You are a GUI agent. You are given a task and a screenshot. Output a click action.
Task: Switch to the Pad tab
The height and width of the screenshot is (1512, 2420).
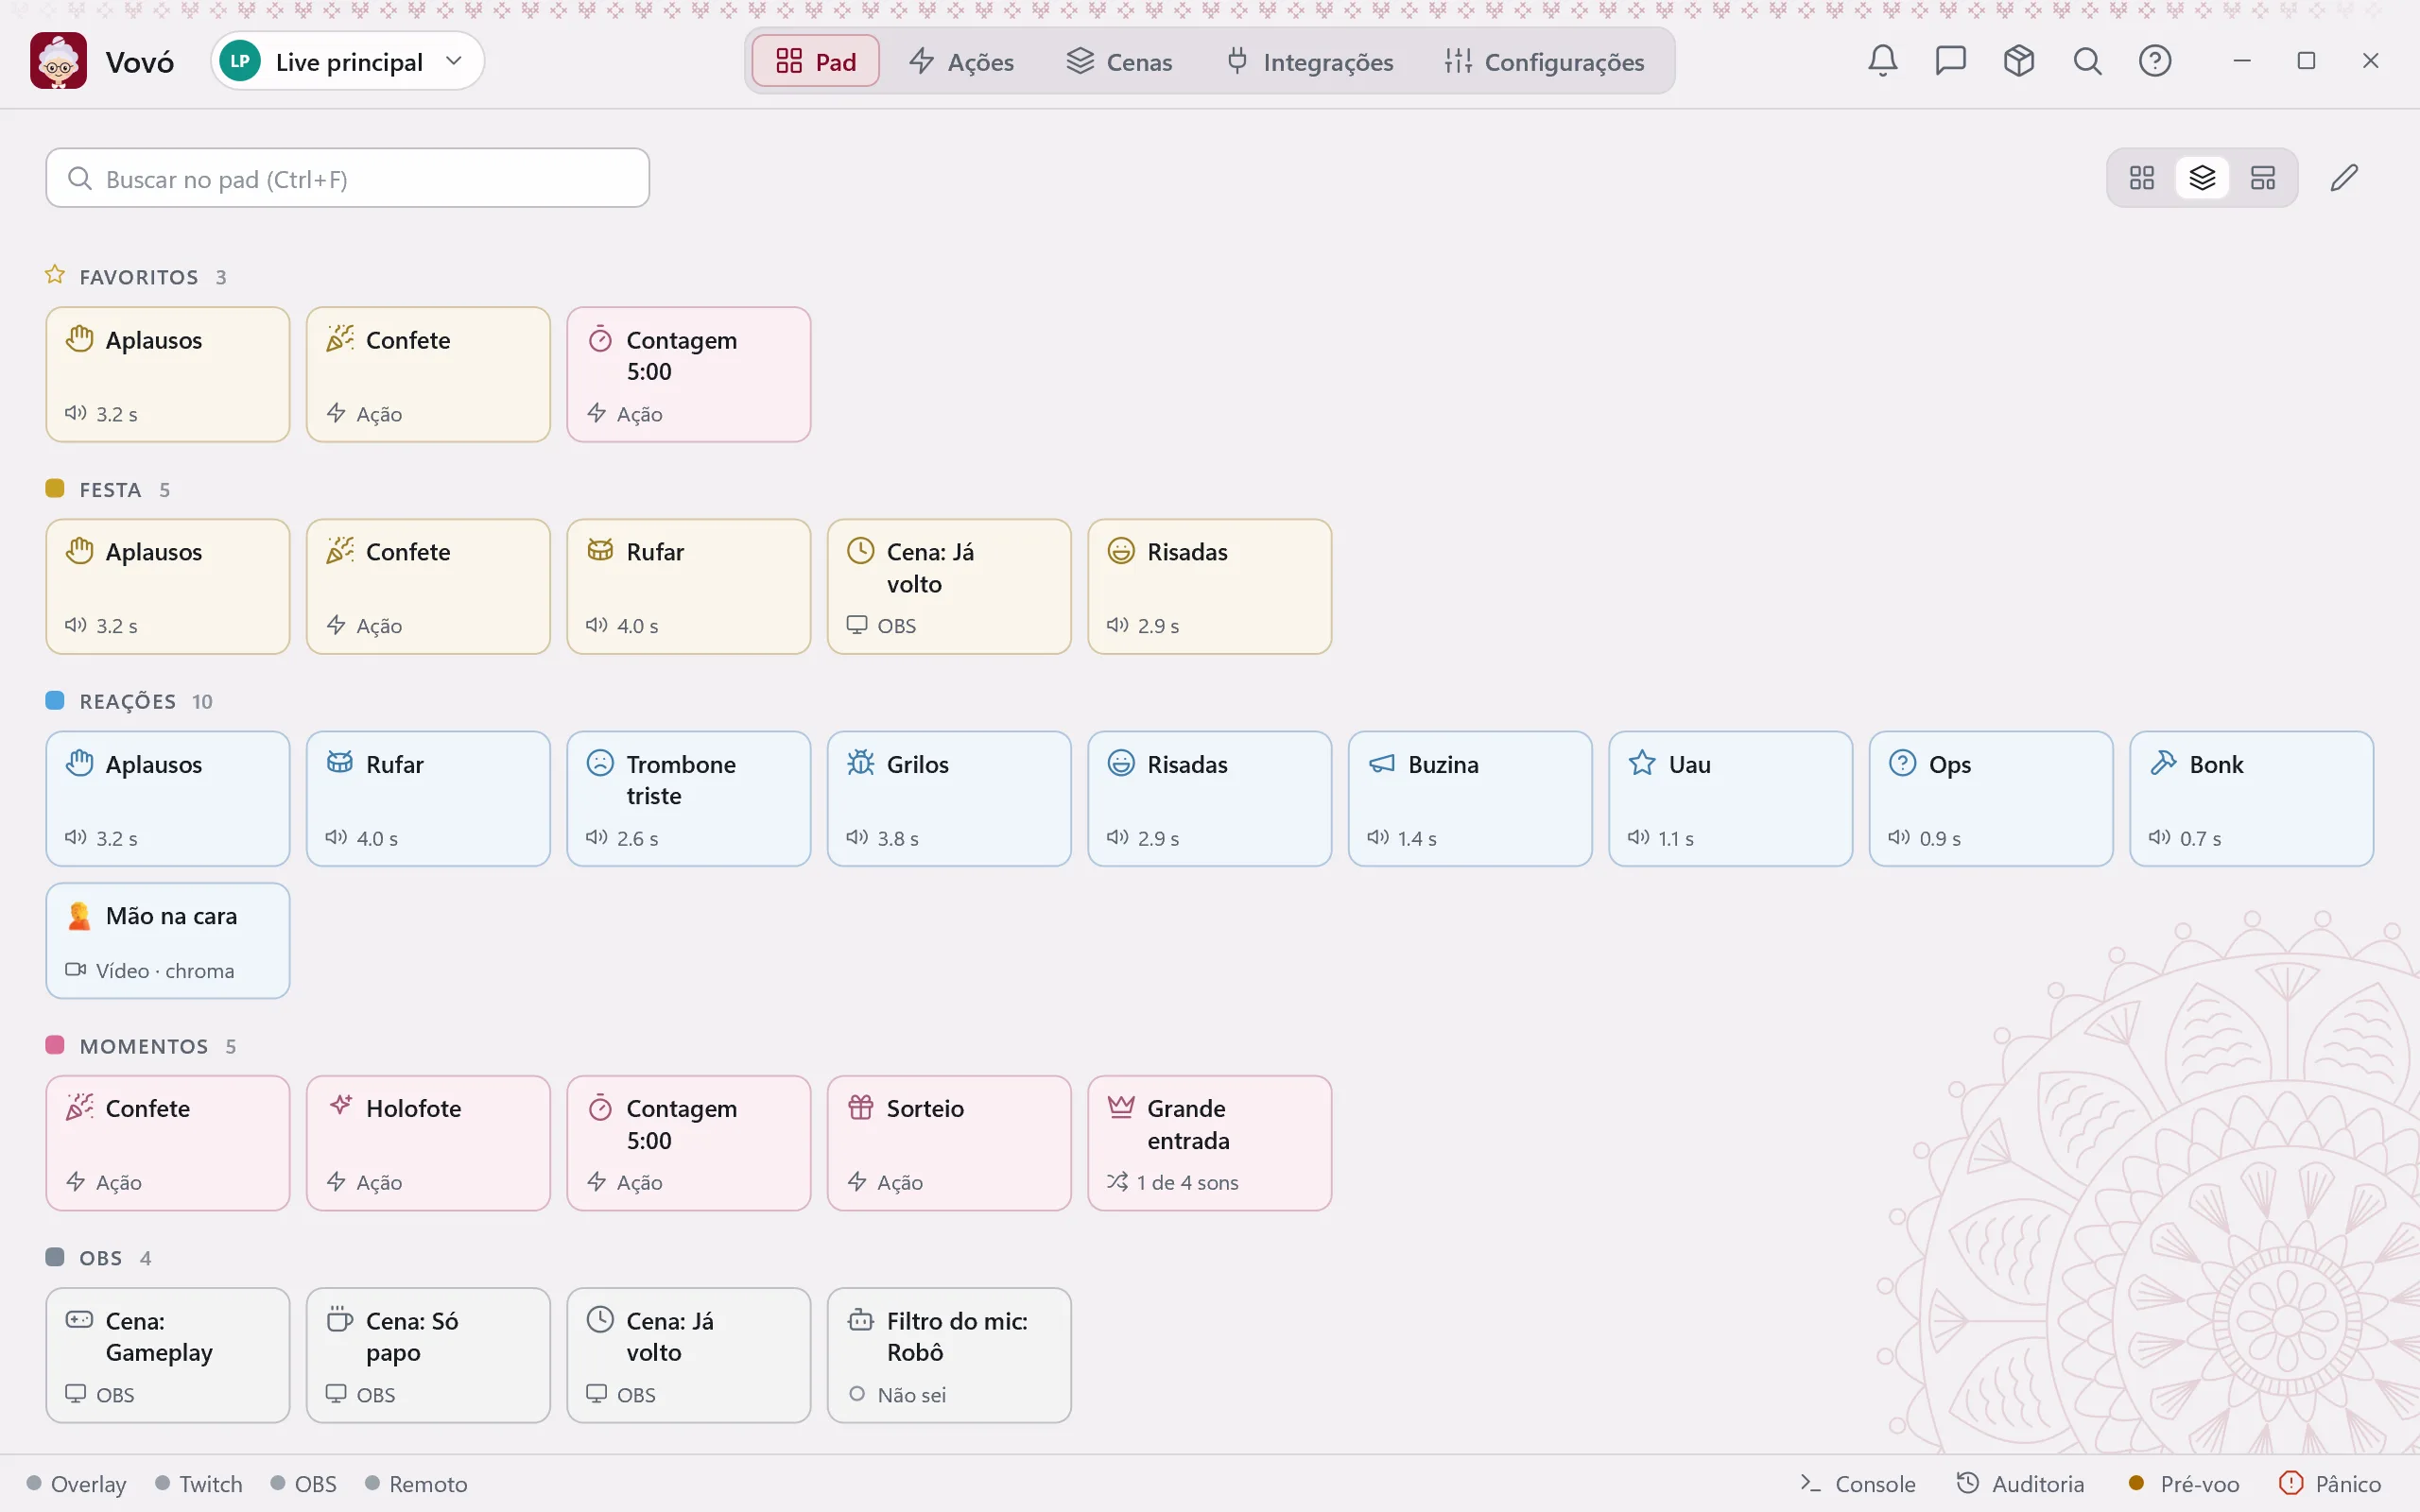tap(815, 61)
